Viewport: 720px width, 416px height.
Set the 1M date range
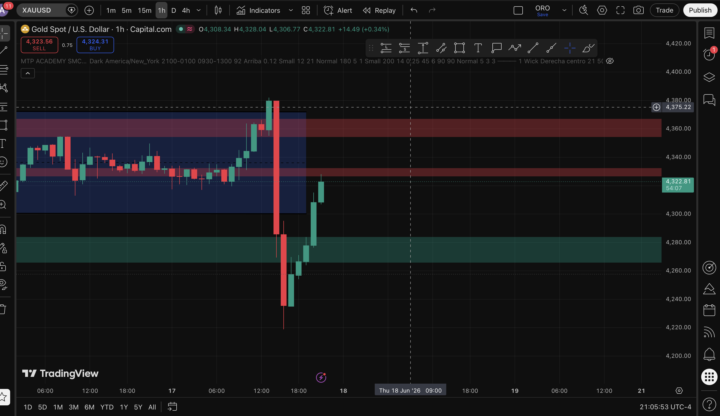[x=58, y=407]
